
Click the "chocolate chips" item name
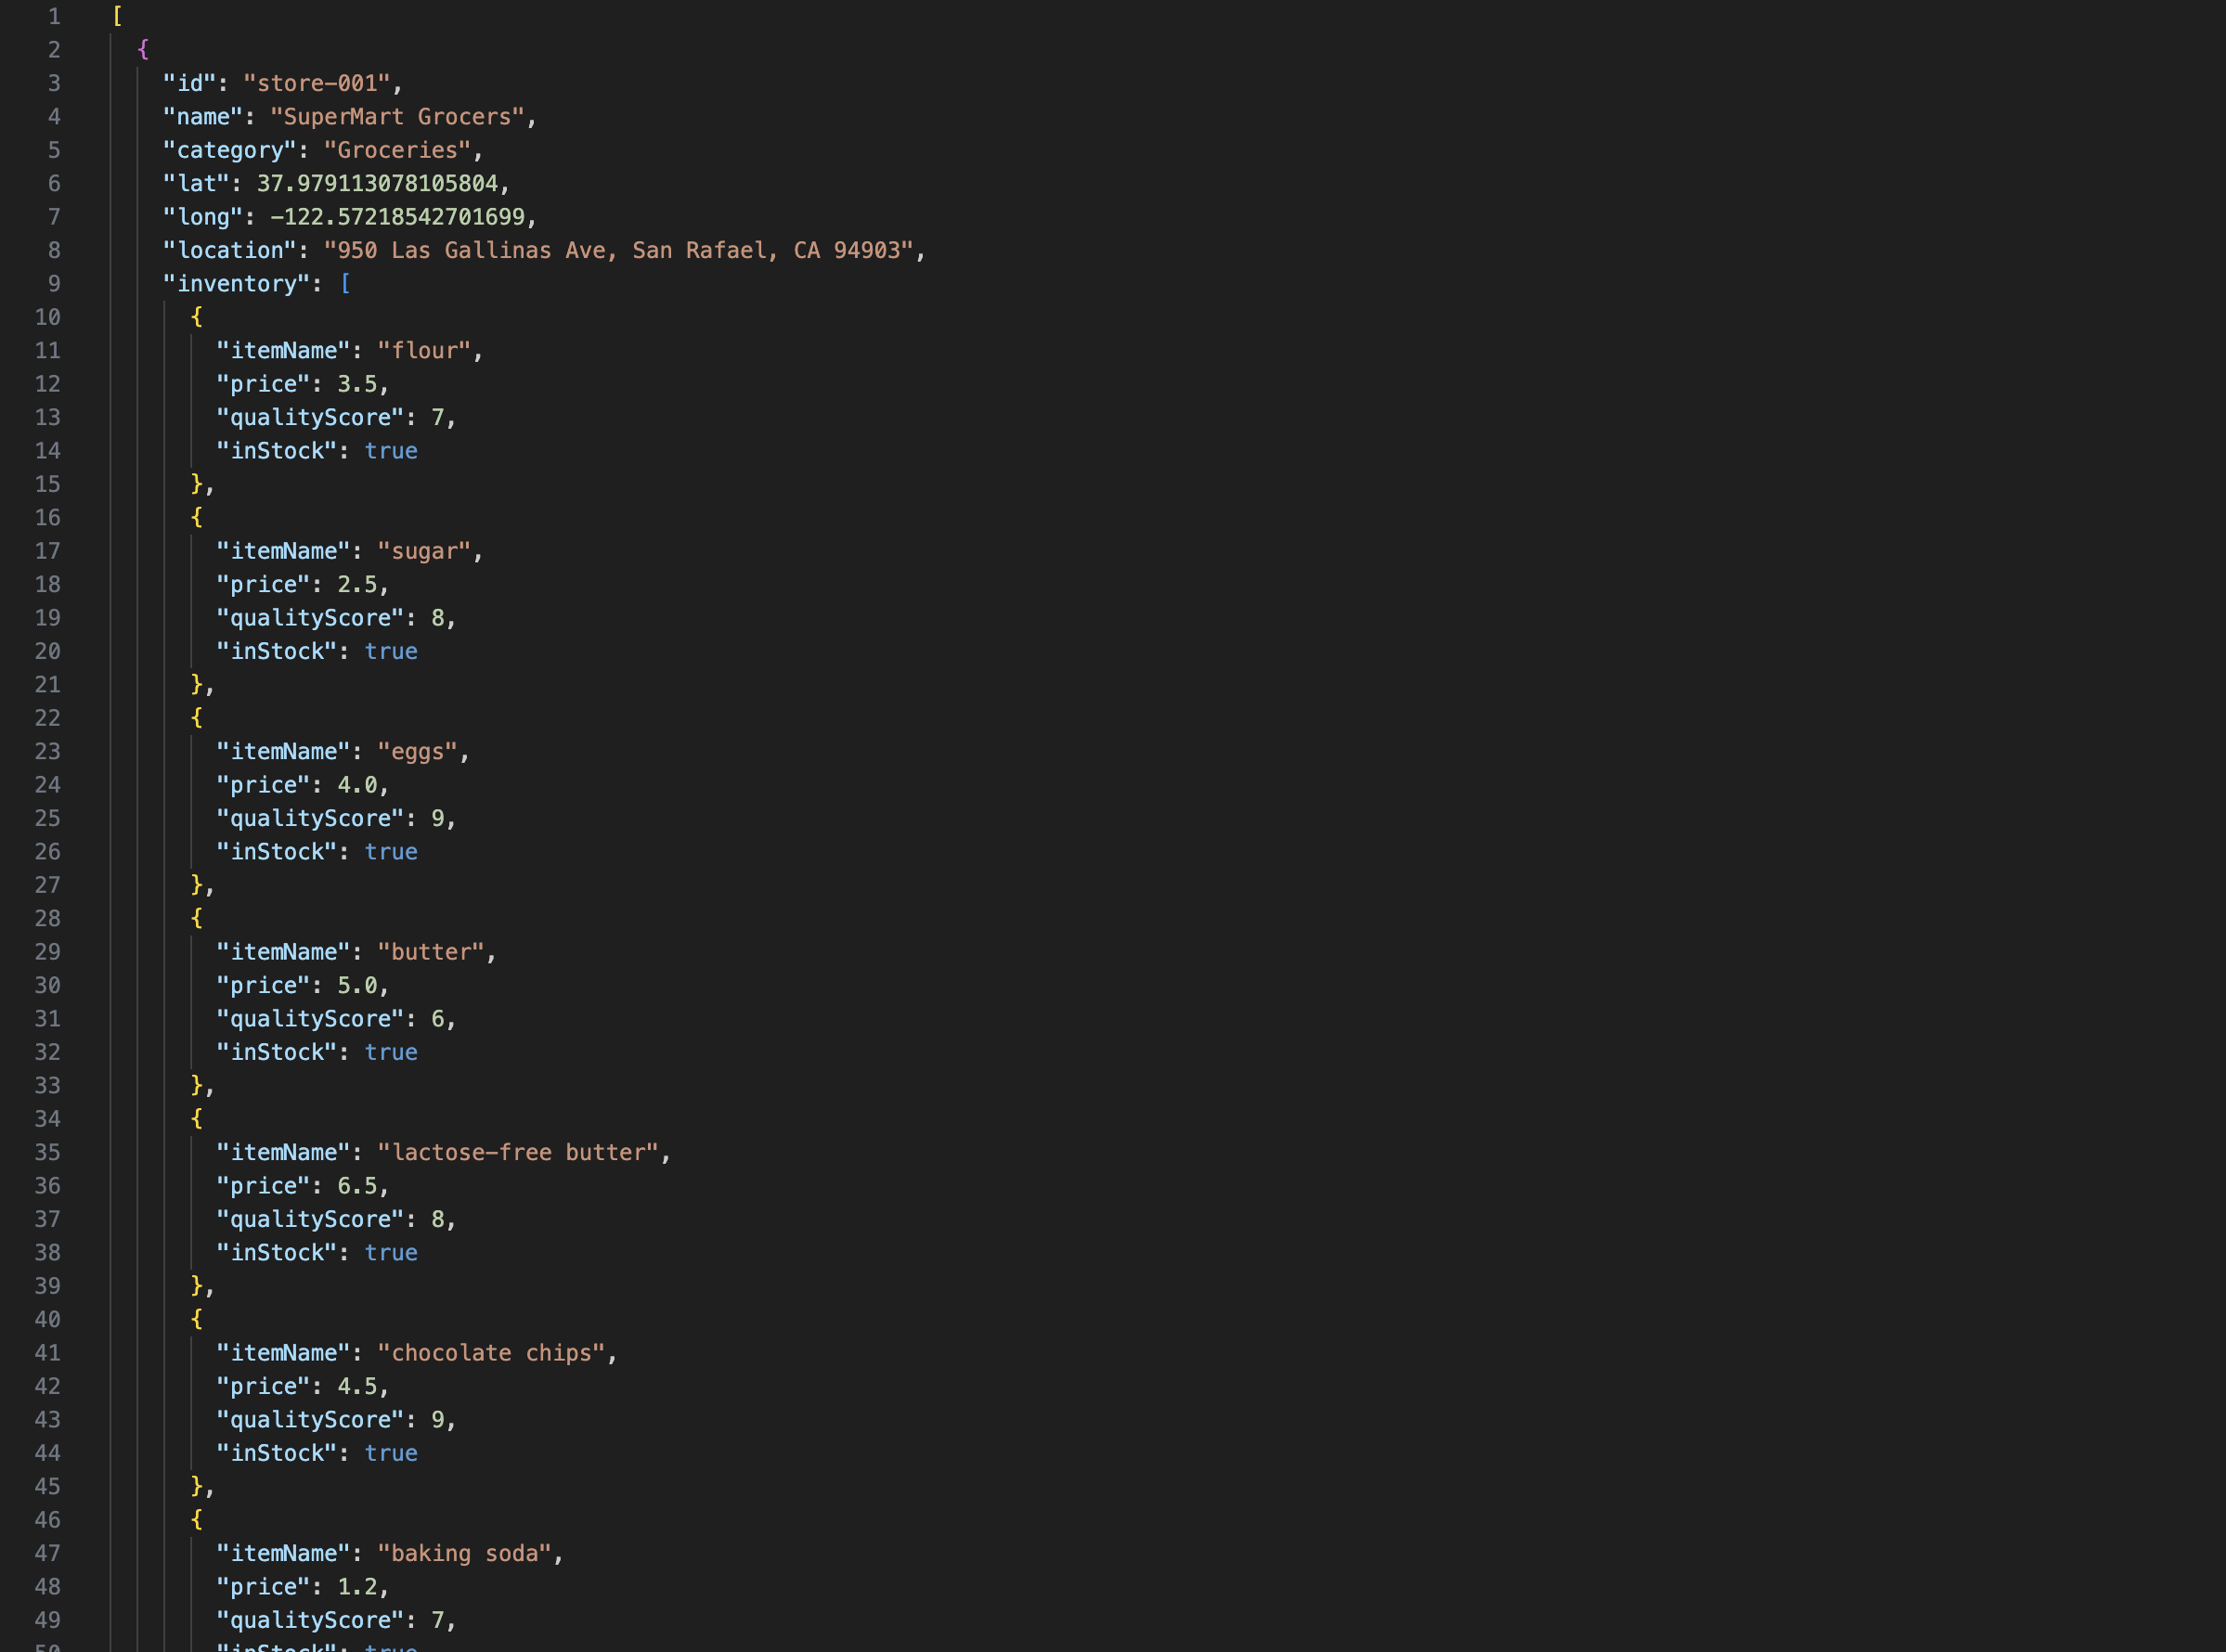(x=491, y=1353)
